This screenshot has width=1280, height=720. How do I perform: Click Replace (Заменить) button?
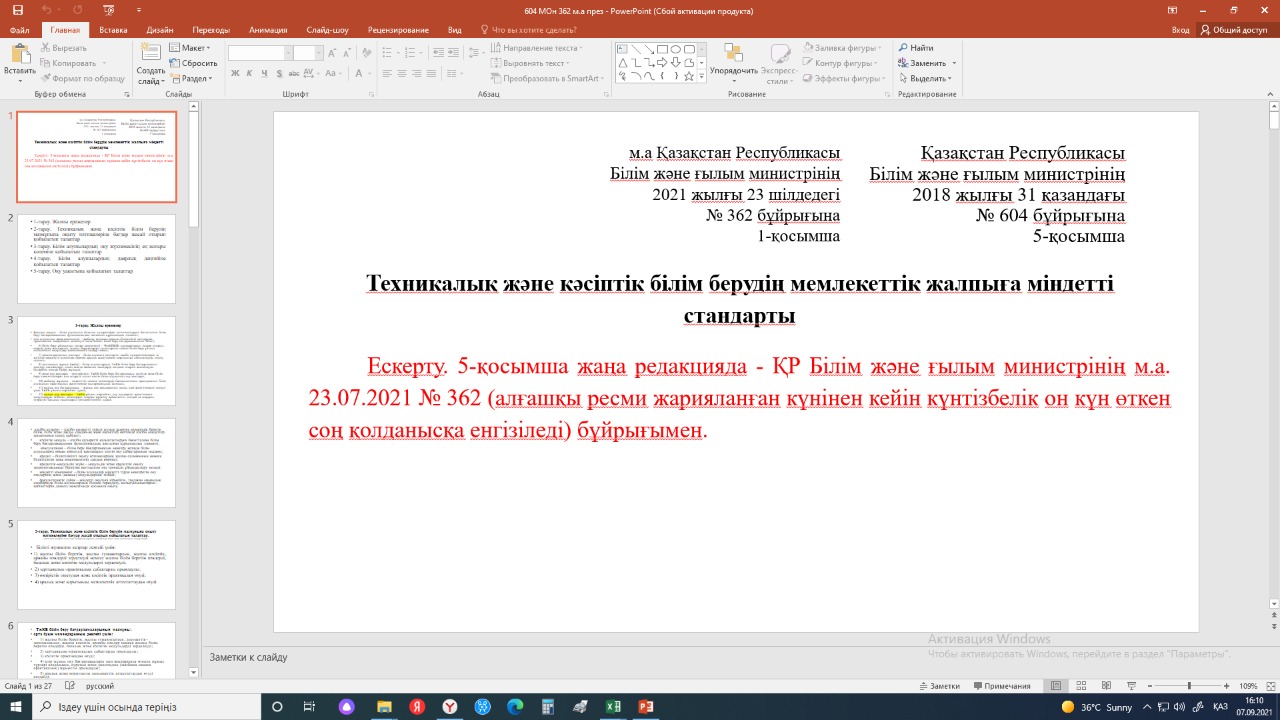(926, 63)
